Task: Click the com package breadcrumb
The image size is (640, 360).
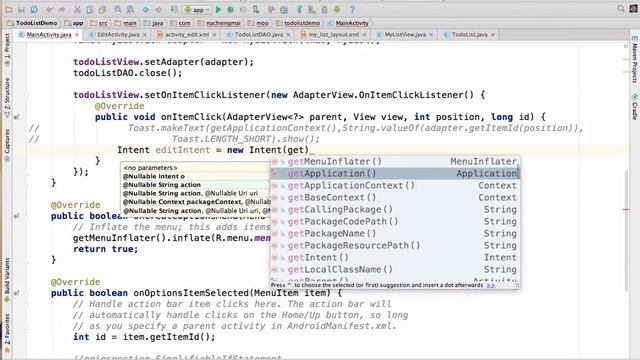Action: click(180, 23)
